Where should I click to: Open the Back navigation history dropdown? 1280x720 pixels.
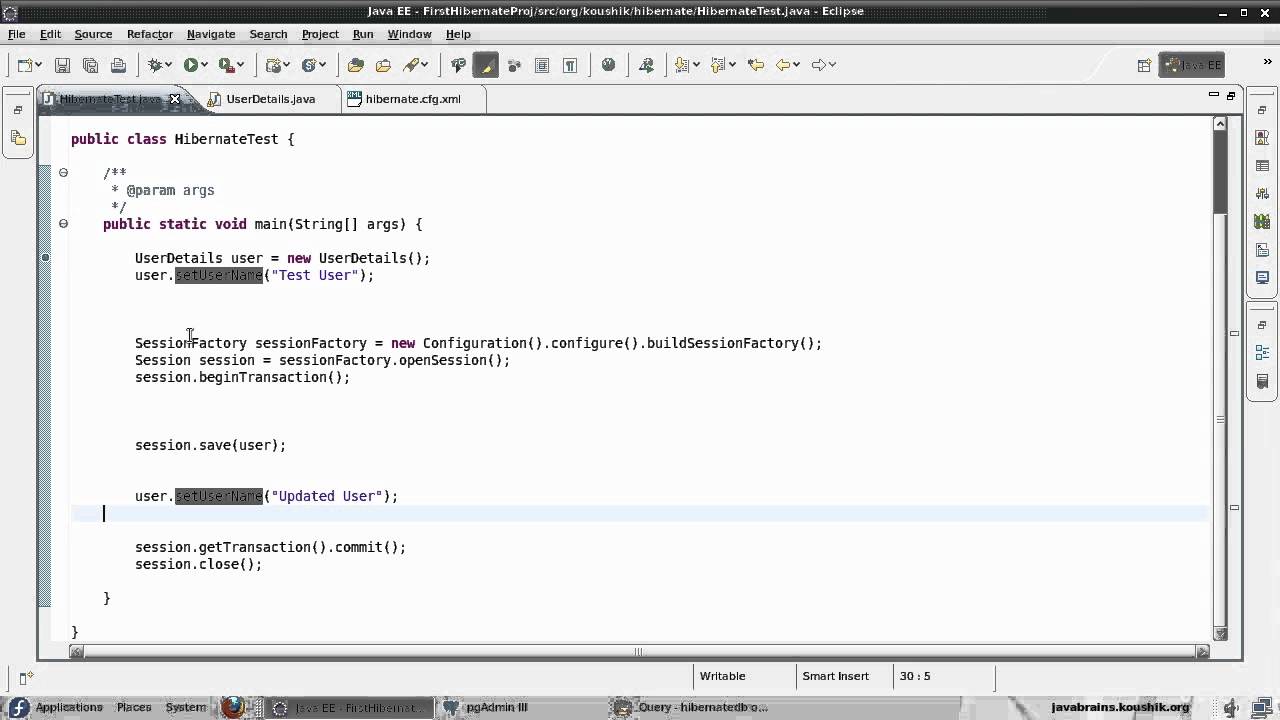(x=797, y=65)
